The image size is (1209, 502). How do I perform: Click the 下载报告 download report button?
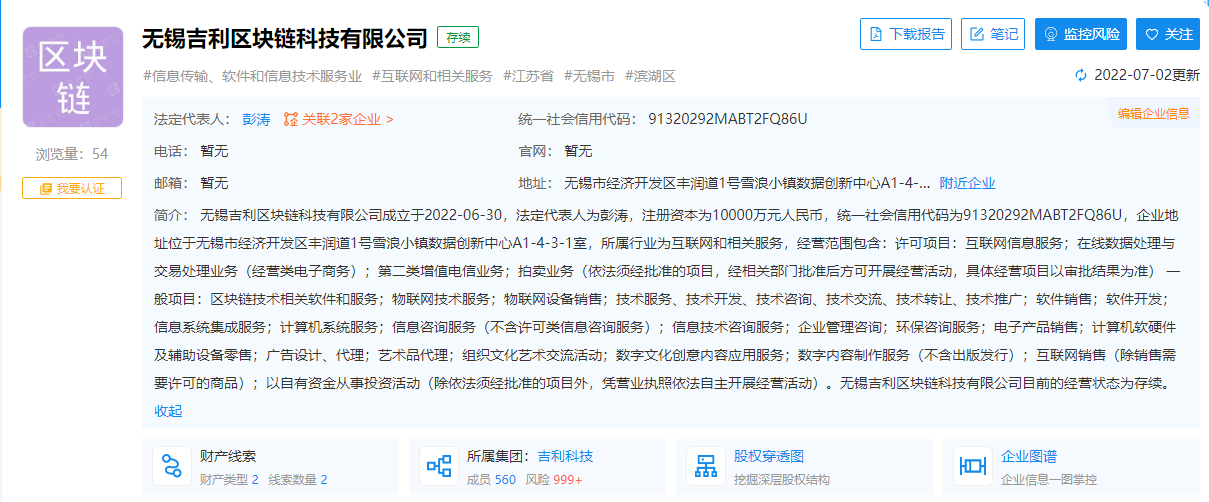click(906, 33)
